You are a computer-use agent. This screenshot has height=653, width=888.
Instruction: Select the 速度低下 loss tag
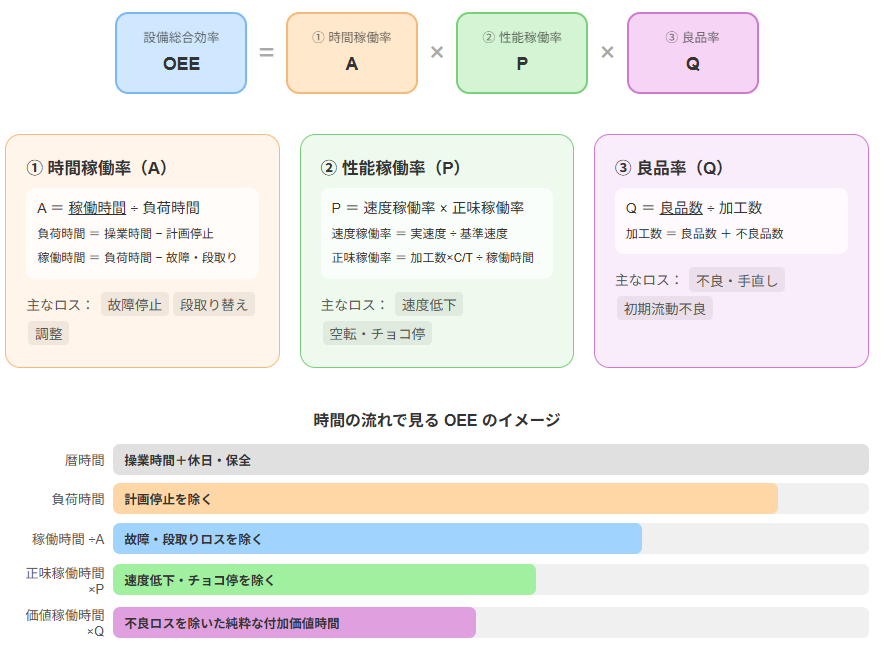pos(429,305)
